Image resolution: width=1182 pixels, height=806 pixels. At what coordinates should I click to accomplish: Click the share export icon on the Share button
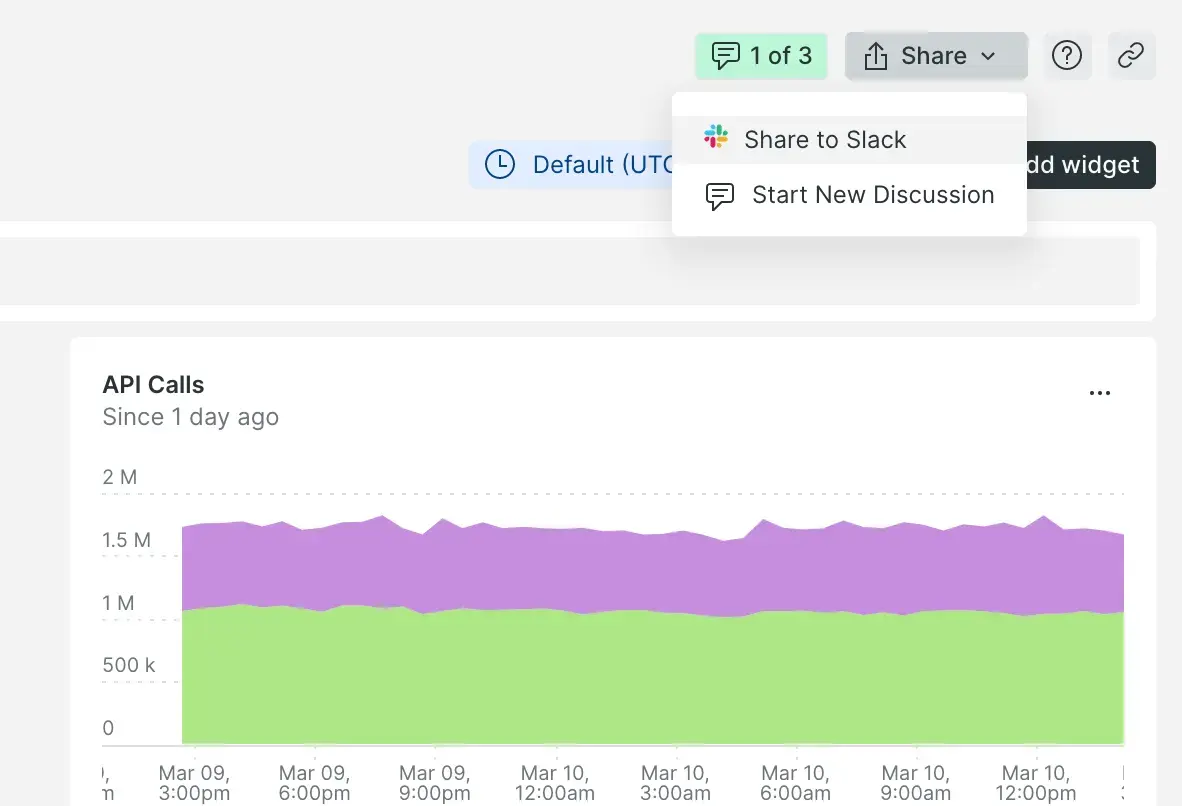(875, 56)
